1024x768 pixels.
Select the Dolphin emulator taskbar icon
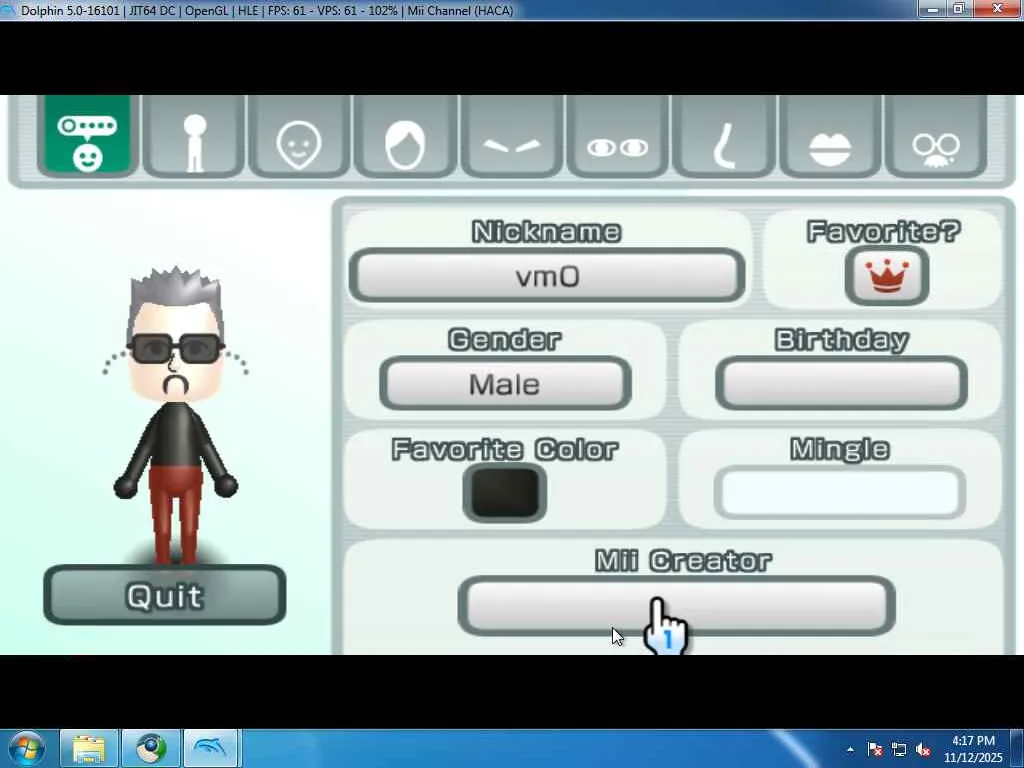[213, 748]
